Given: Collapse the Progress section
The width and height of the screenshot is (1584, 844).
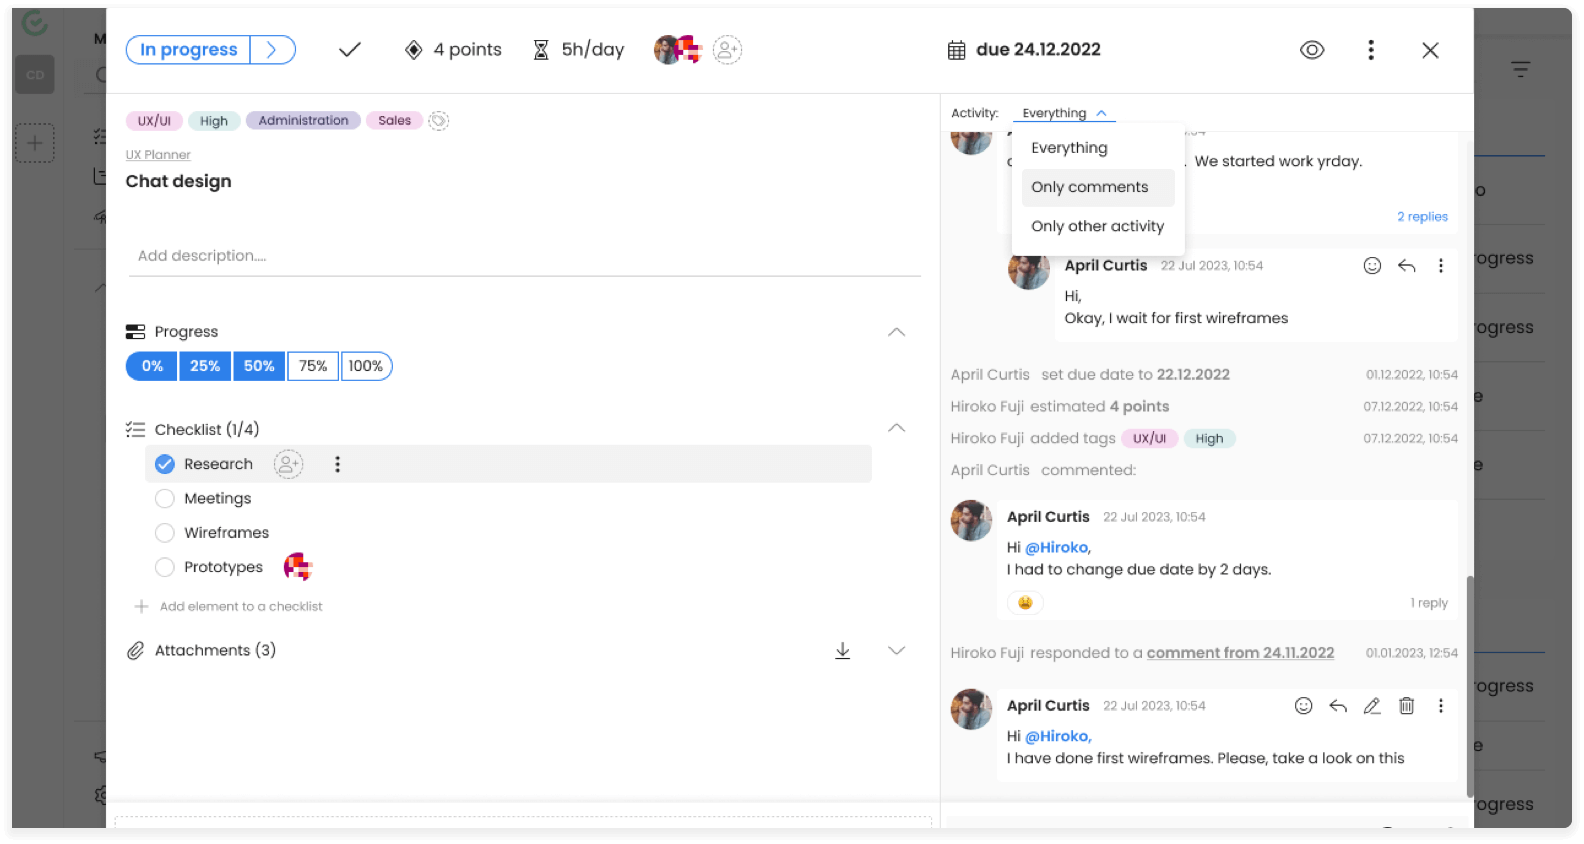Looking at the screenshot, I should 896,332.
